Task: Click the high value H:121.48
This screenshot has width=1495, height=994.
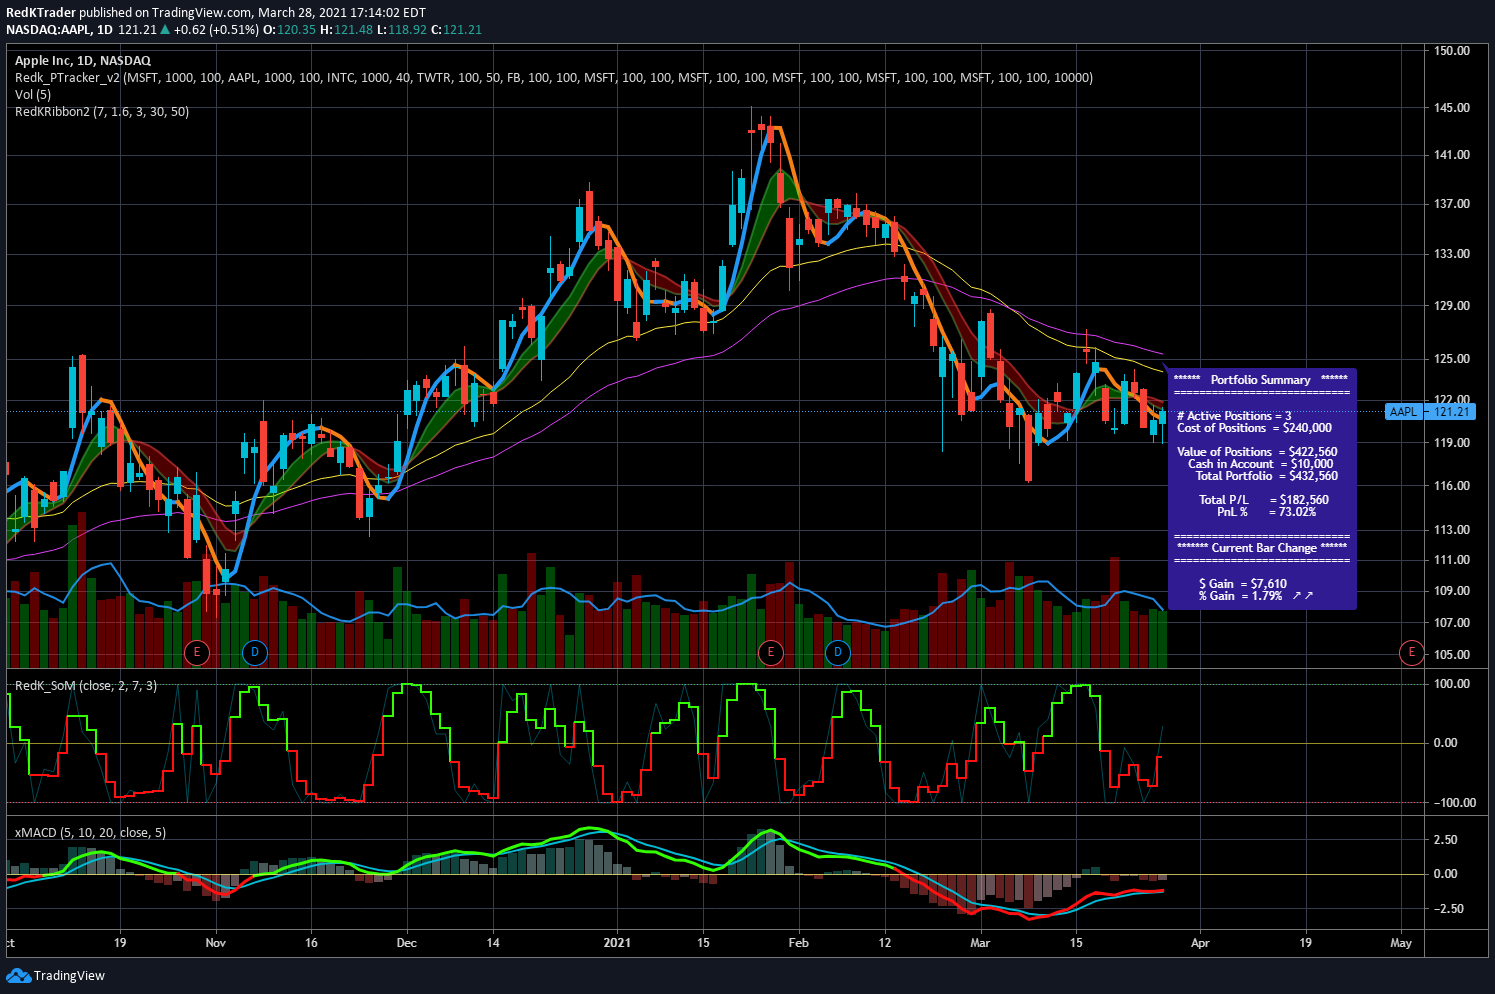Action: (x=346, y=29)
